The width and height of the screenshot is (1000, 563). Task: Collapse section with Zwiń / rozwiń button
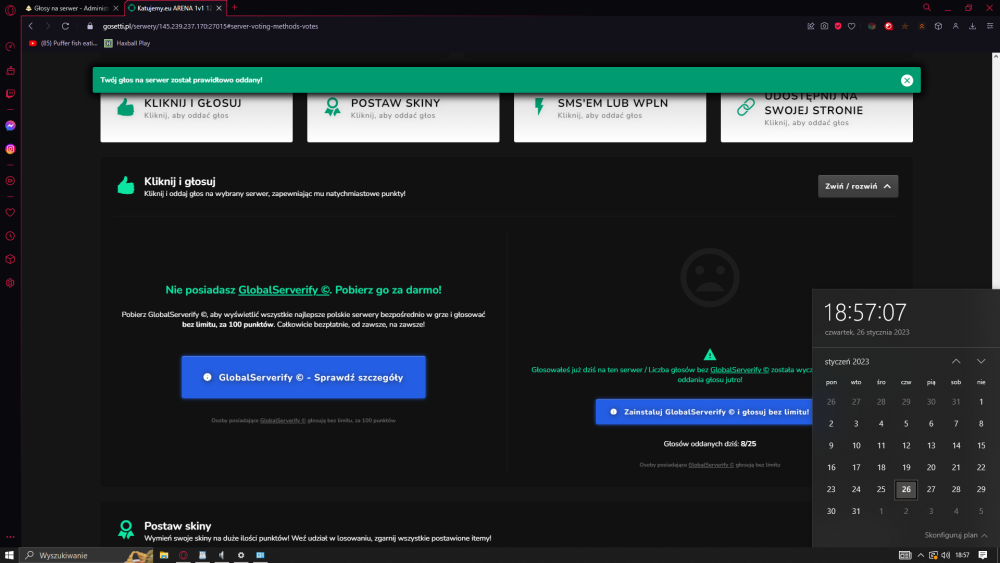pos(858,186)
